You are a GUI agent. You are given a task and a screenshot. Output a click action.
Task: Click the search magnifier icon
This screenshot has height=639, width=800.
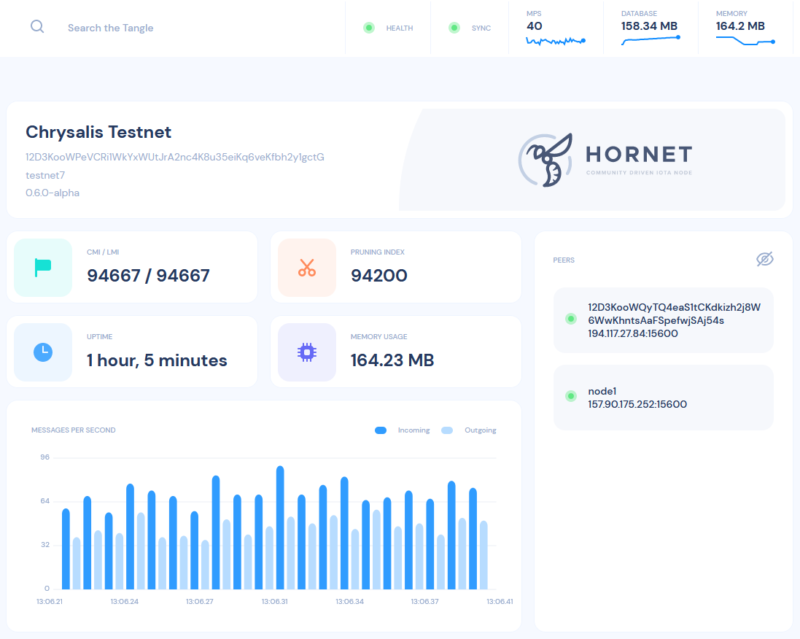point(38,27)
